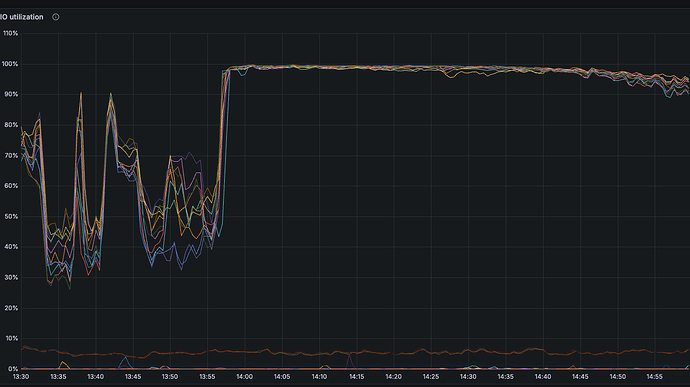Select the 10% y-axis label
The height and width of the screenshot is (387, 690).
11,339
